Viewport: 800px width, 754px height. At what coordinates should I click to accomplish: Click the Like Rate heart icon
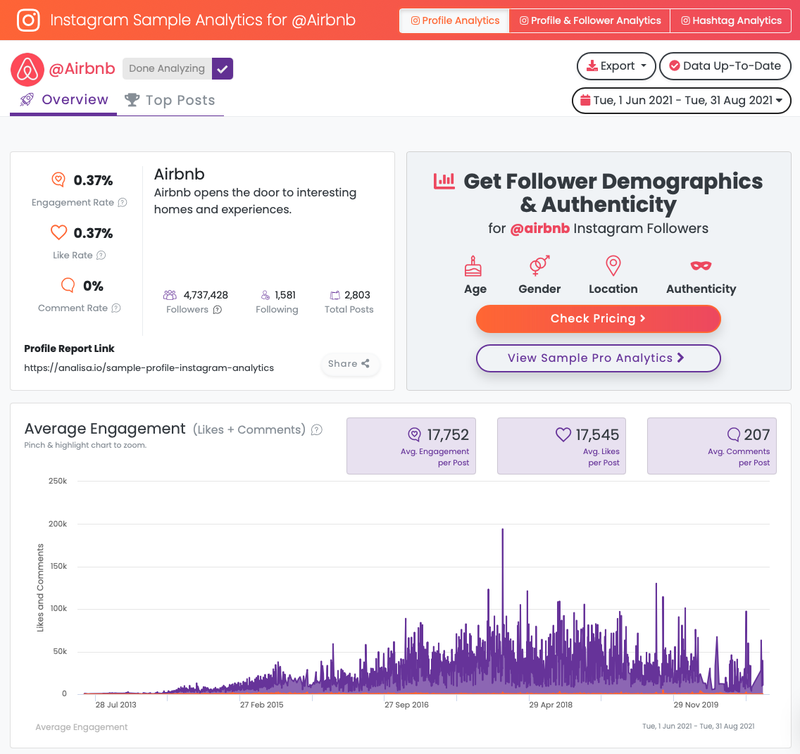coord(59,232)
